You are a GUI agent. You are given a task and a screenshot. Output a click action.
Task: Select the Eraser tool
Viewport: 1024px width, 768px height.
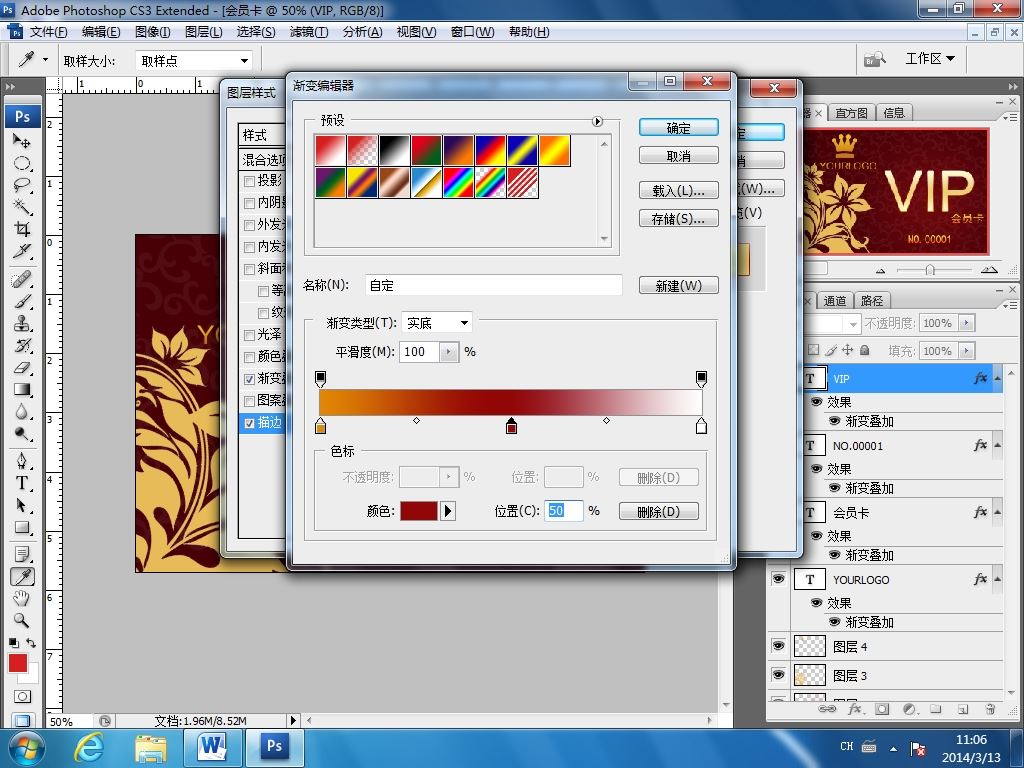(22, 368)
